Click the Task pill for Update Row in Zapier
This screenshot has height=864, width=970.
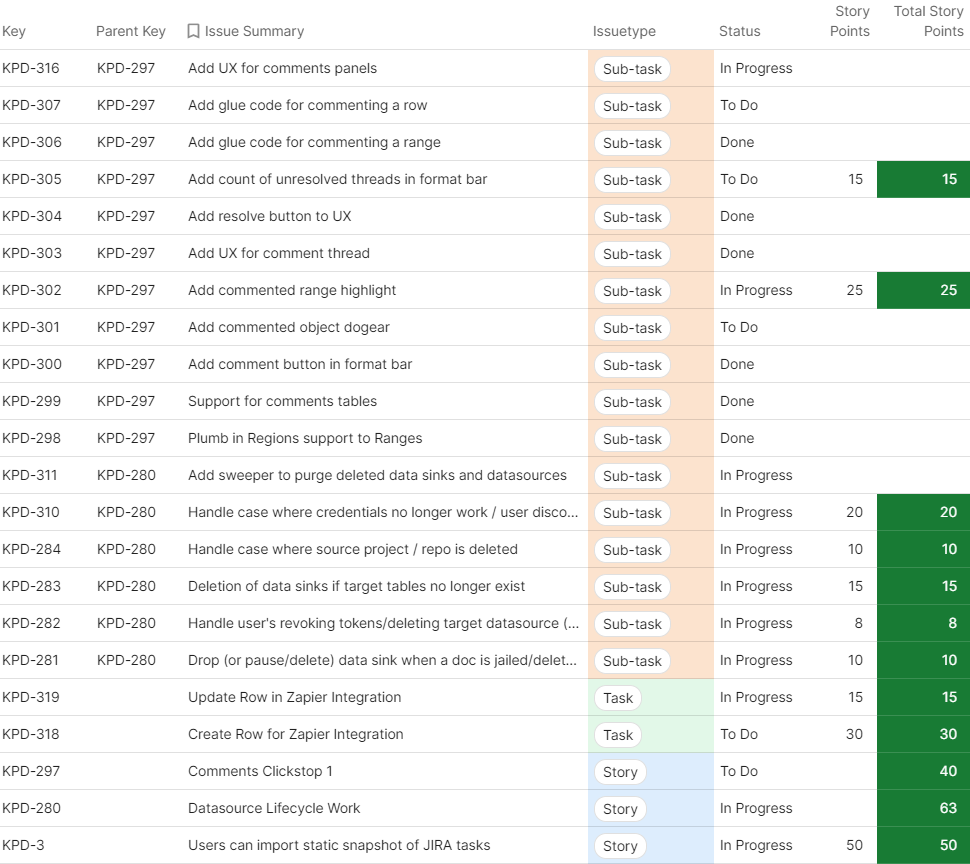(x=618, y=698)
